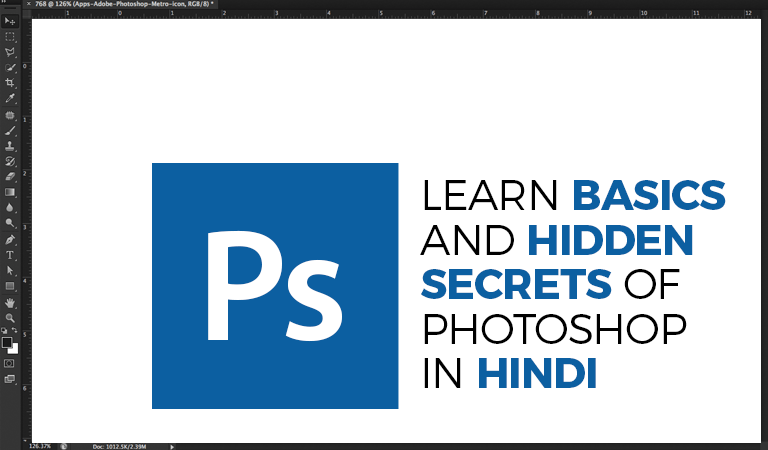The width and height of the screenshot is (768, 450).
Task: Select the Brush tool
Action: [9, 131]
